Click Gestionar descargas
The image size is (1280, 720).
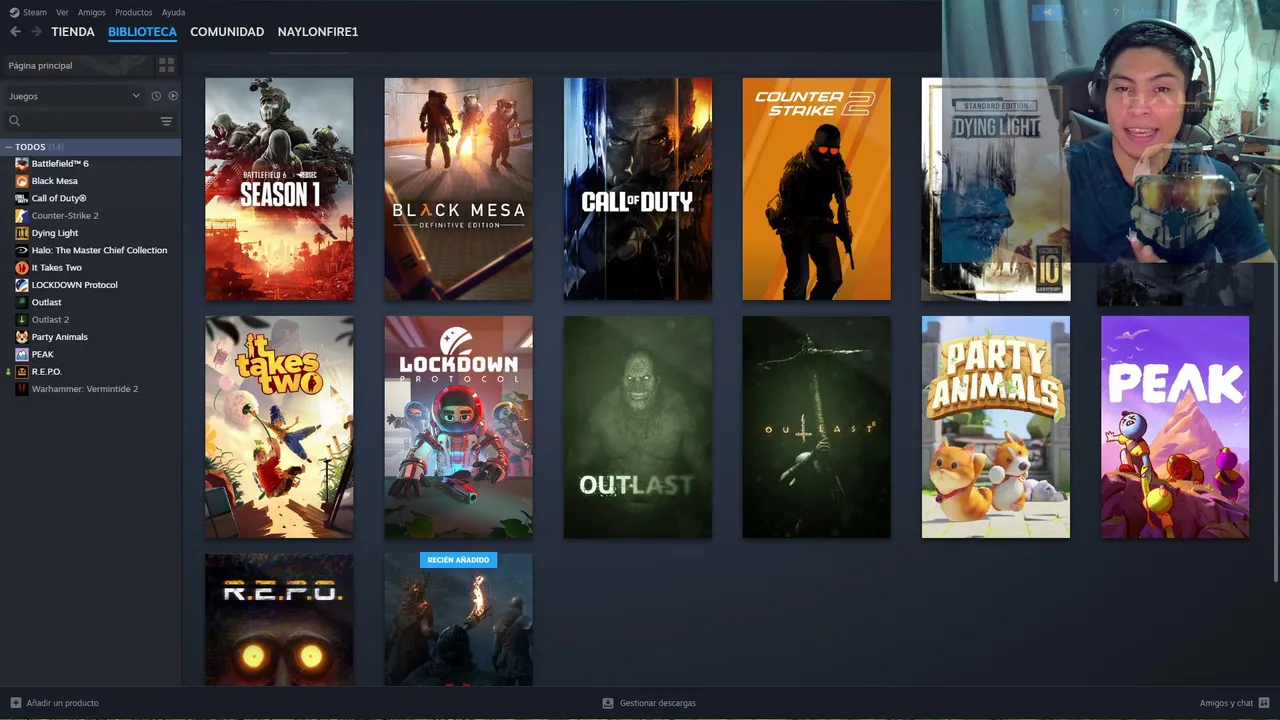tap(657, 703)
